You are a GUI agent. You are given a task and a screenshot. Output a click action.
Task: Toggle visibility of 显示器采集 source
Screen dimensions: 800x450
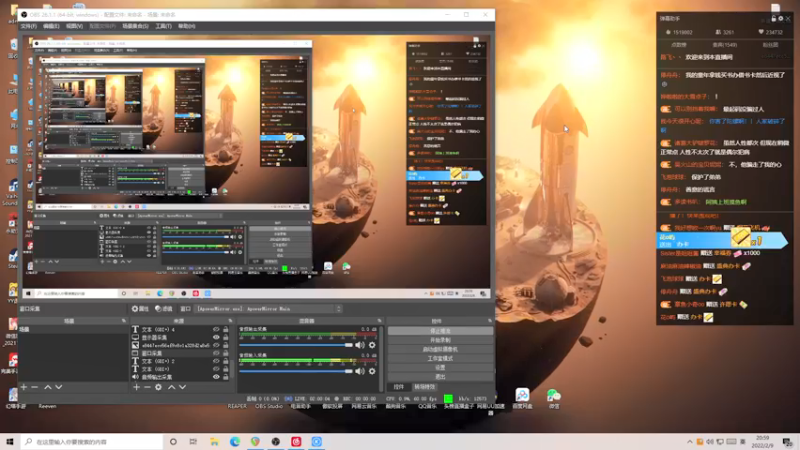coord(216,337)
